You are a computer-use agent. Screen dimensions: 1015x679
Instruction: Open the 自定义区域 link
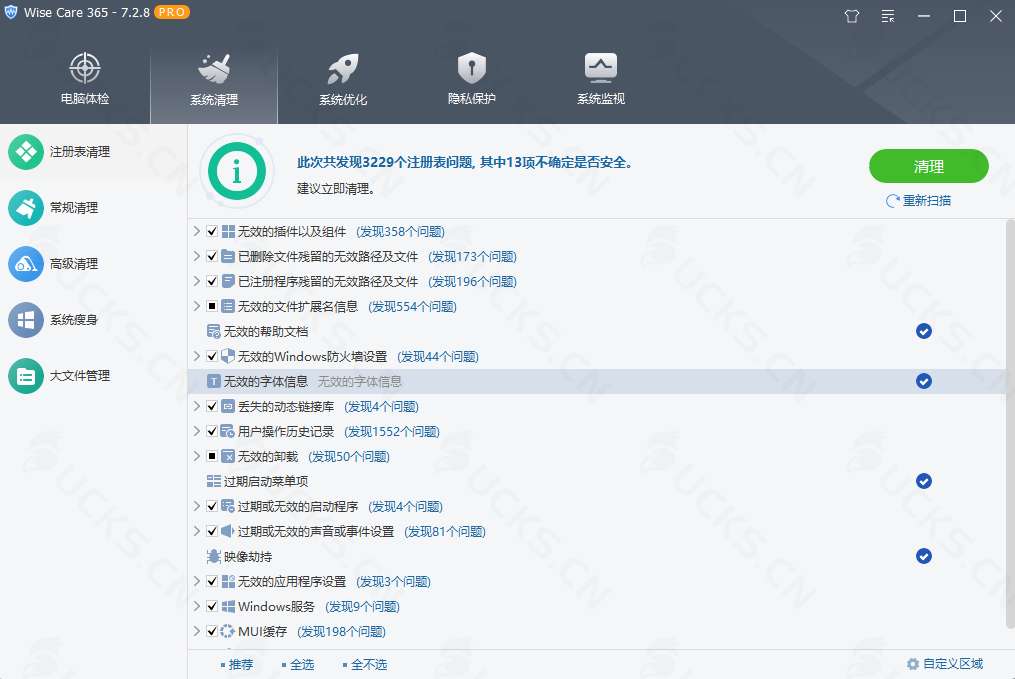pos(953,663)
